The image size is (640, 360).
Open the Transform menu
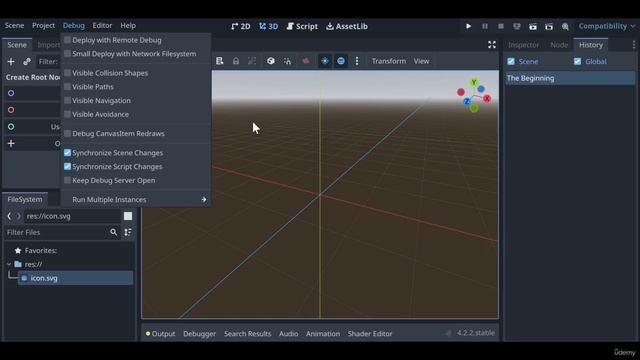click(x=389, y=61)
